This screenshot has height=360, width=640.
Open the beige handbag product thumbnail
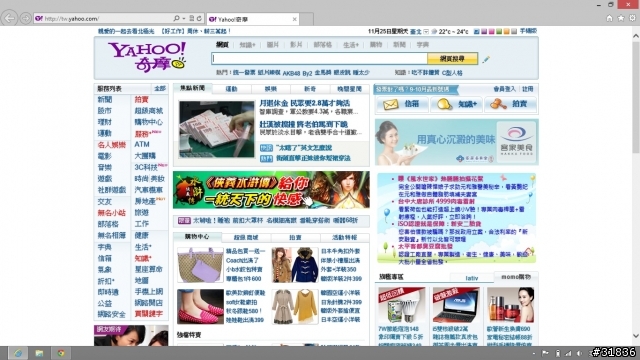click(200, 265)
